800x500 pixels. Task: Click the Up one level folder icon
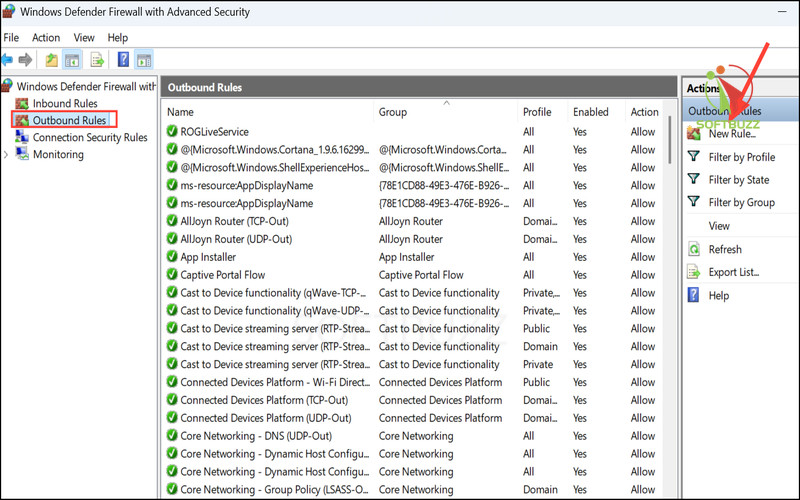click(51, 60)
